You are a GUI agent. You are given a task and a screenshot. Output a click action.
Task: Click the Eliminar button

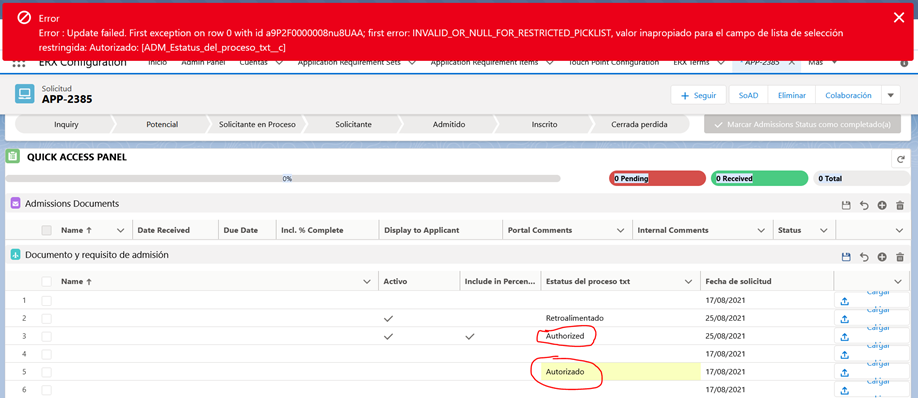tap(792, 95)
